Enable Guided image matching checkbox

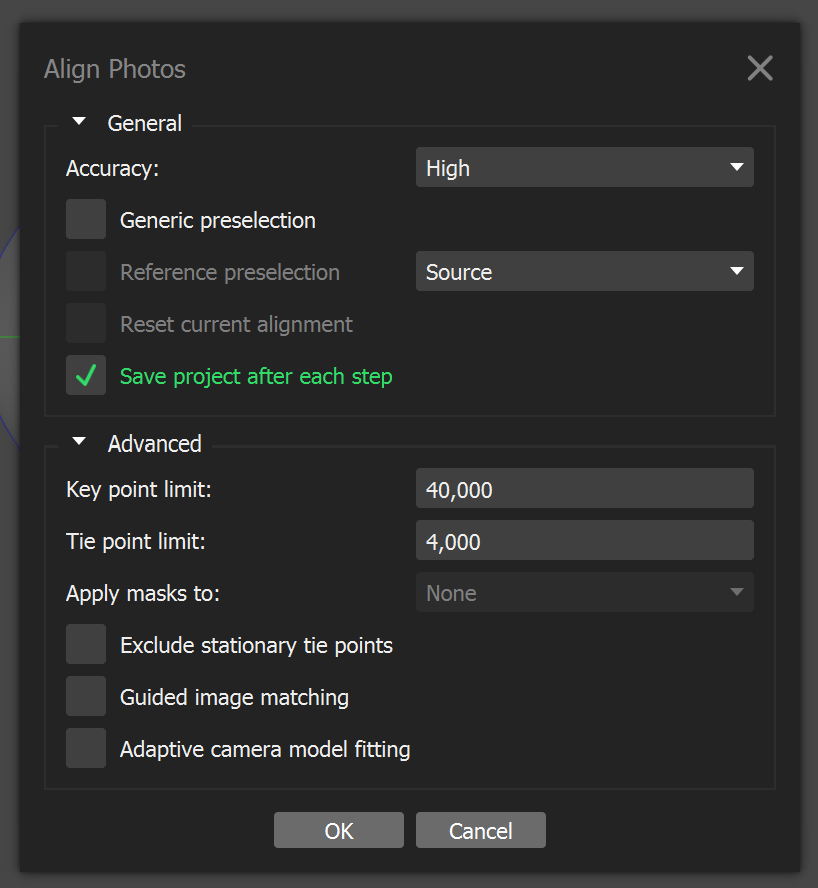(86, 697)
